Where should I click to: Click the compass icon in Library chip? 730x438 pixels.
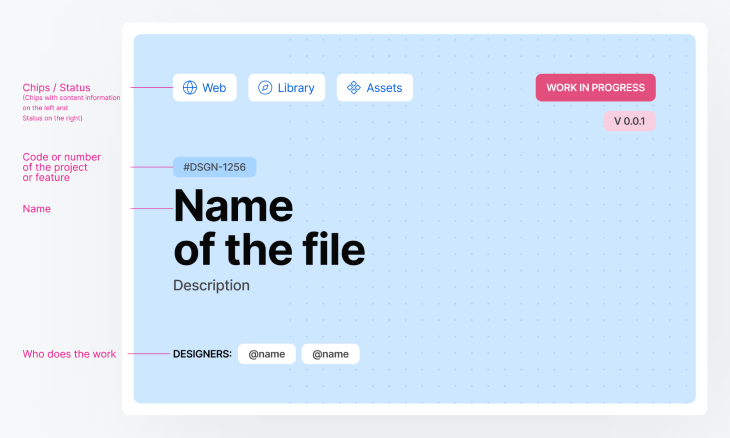[265, 88]
